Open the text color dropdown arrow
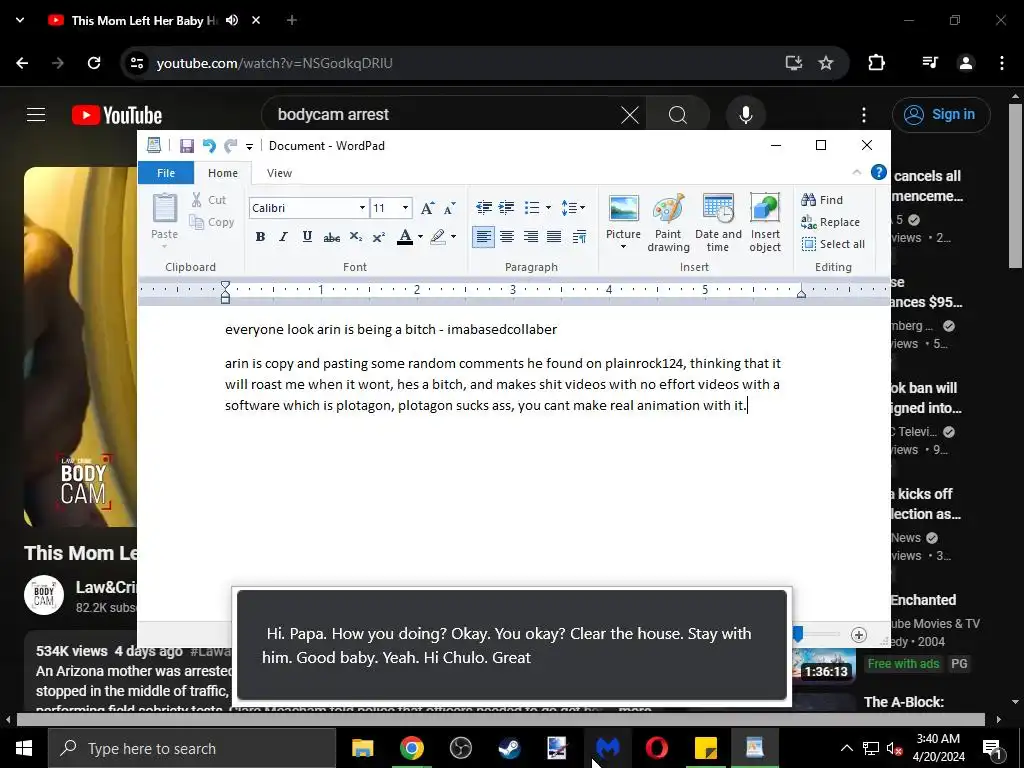 (x=420, y=236)
